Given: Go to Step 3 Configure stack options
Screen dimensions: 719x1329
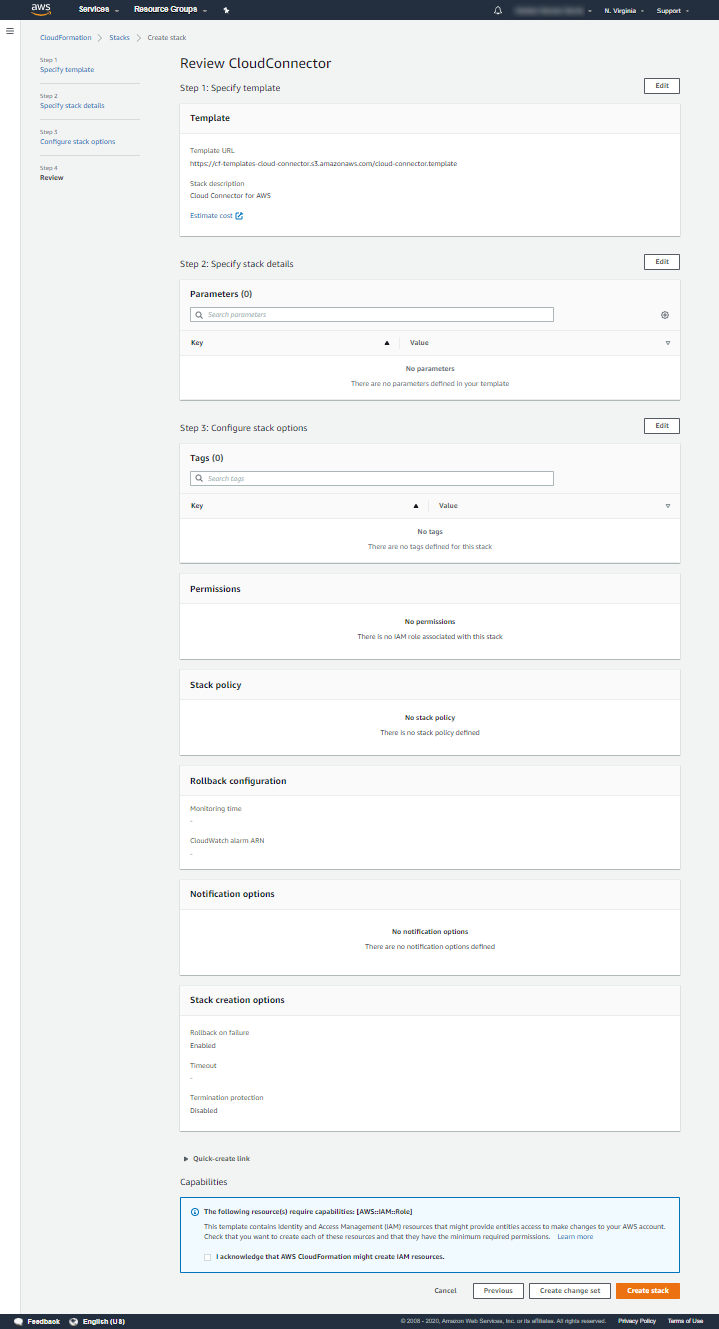Looking at the screenshot, I should (77, 141).
